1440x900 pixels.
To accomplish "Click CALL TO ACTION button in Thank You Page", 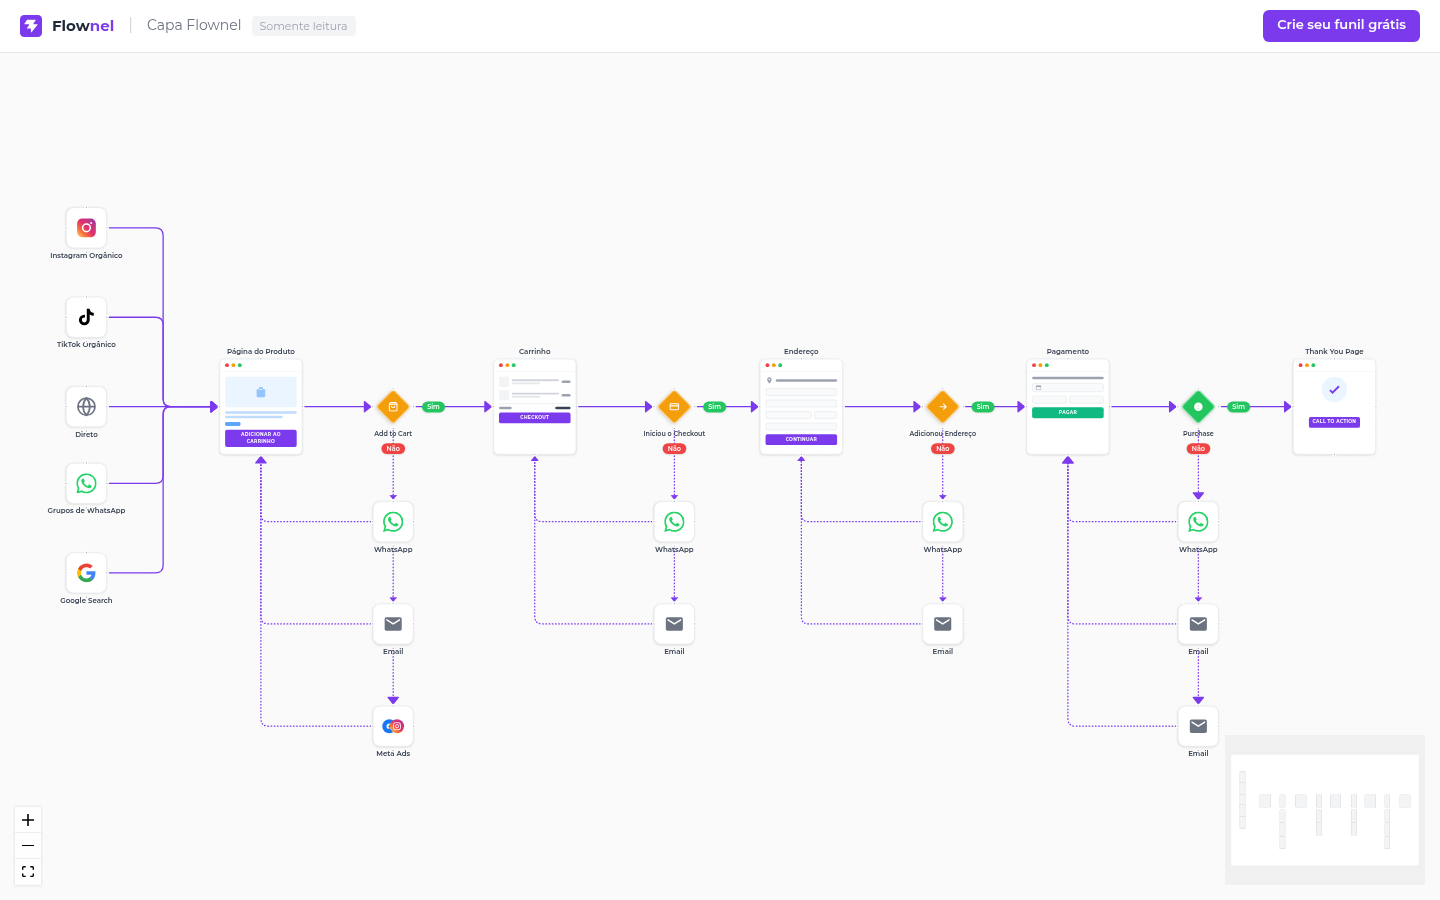I will (1334, 422).
